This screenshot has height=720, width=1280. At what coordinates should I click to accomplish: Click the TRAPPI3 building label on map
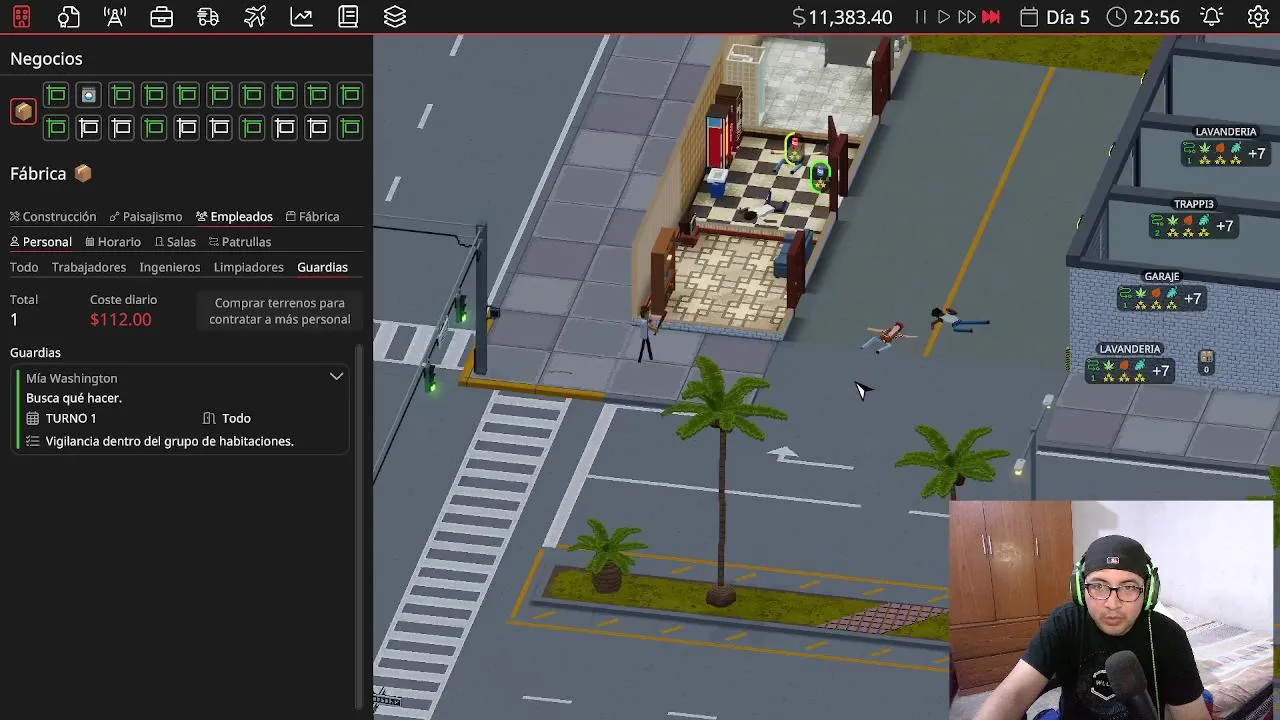coord(1194,204)
